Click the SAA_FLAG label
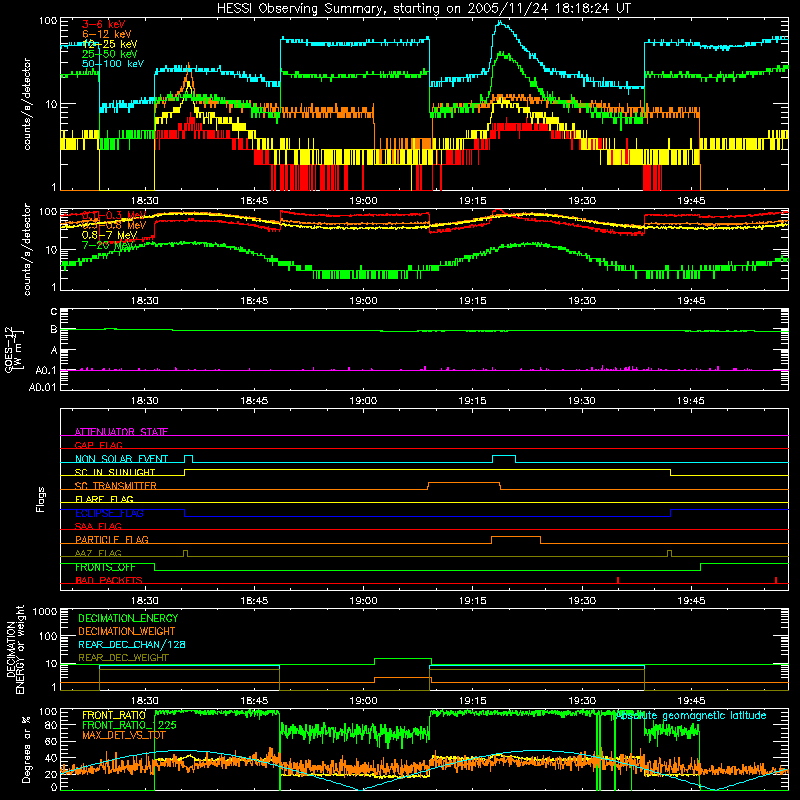800x800 pixels. click(98, 526)
